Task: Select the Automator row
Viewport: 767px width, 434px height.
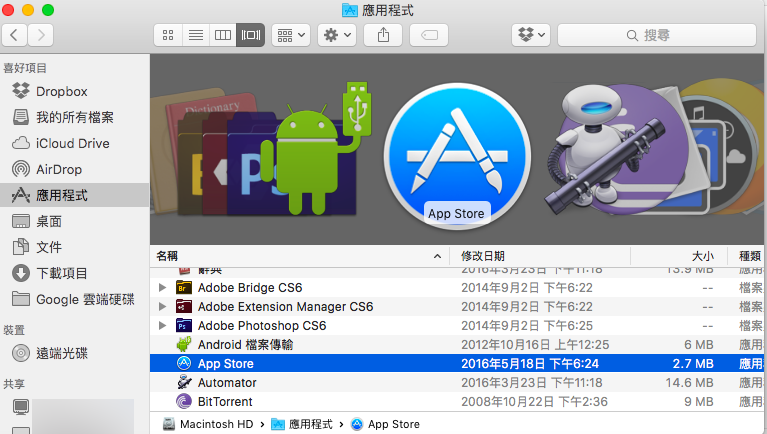Action: tap(458, 383)
